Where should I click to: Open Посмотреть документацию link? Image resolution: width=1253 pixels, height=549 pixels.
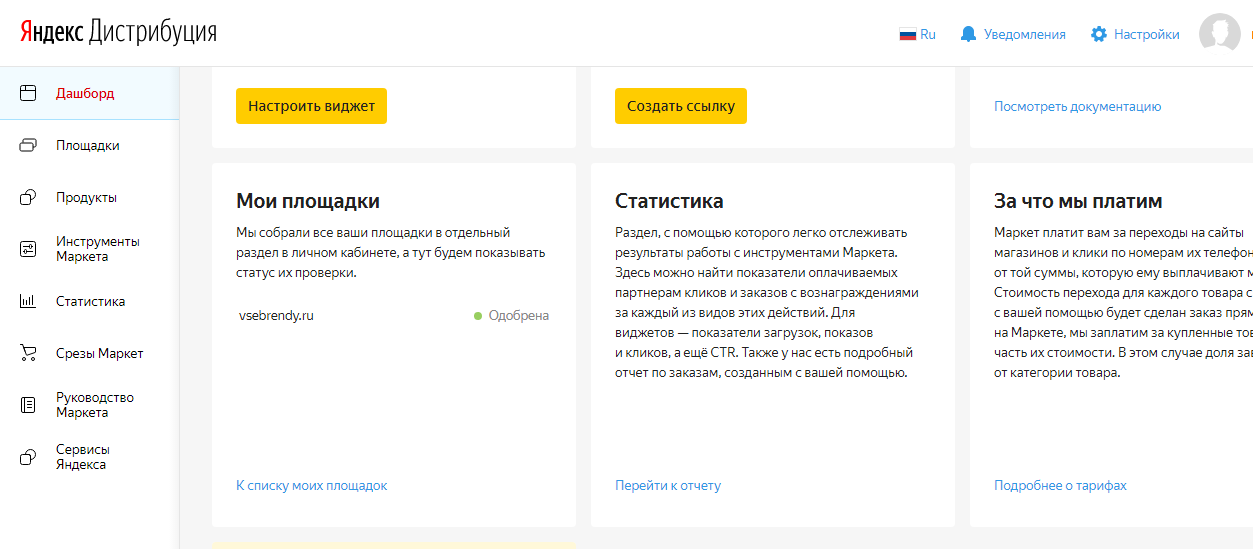pyautogui.click(x=1078, y=106)
